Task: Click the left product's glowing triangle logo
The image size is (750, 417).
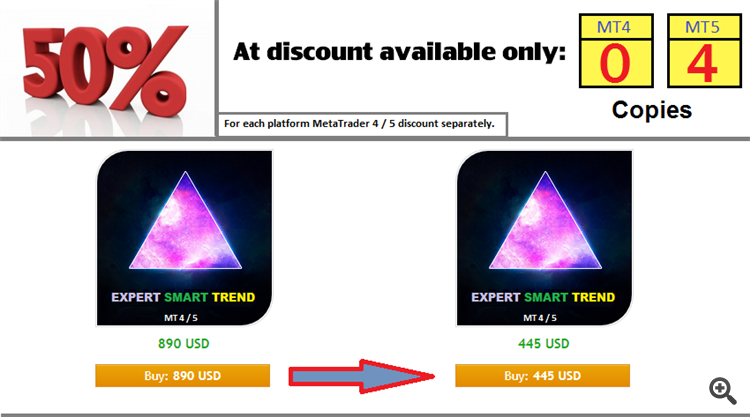Action: [x=186, y=220]
